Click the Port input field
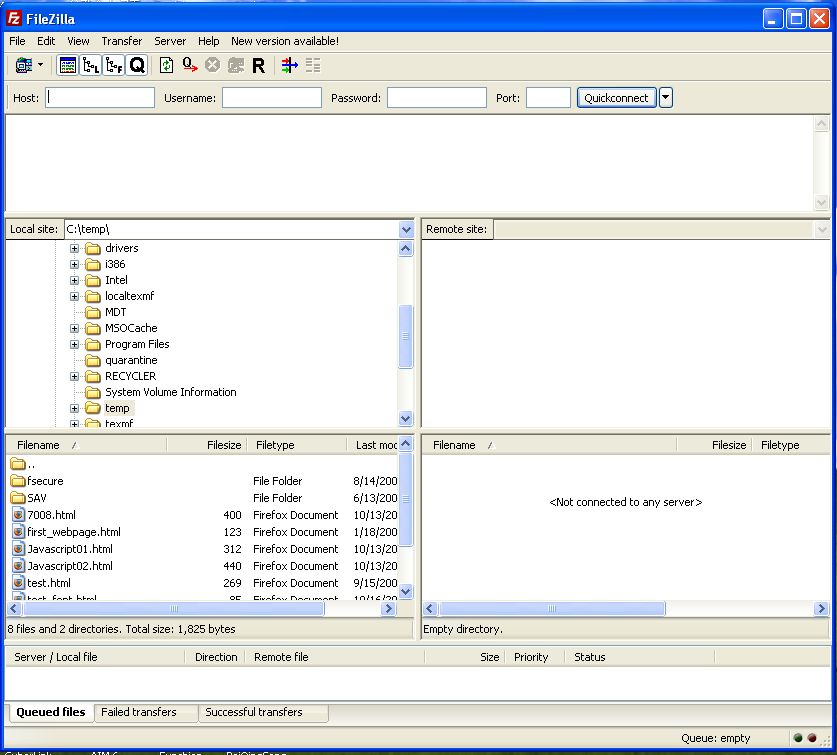 (548, 98)
